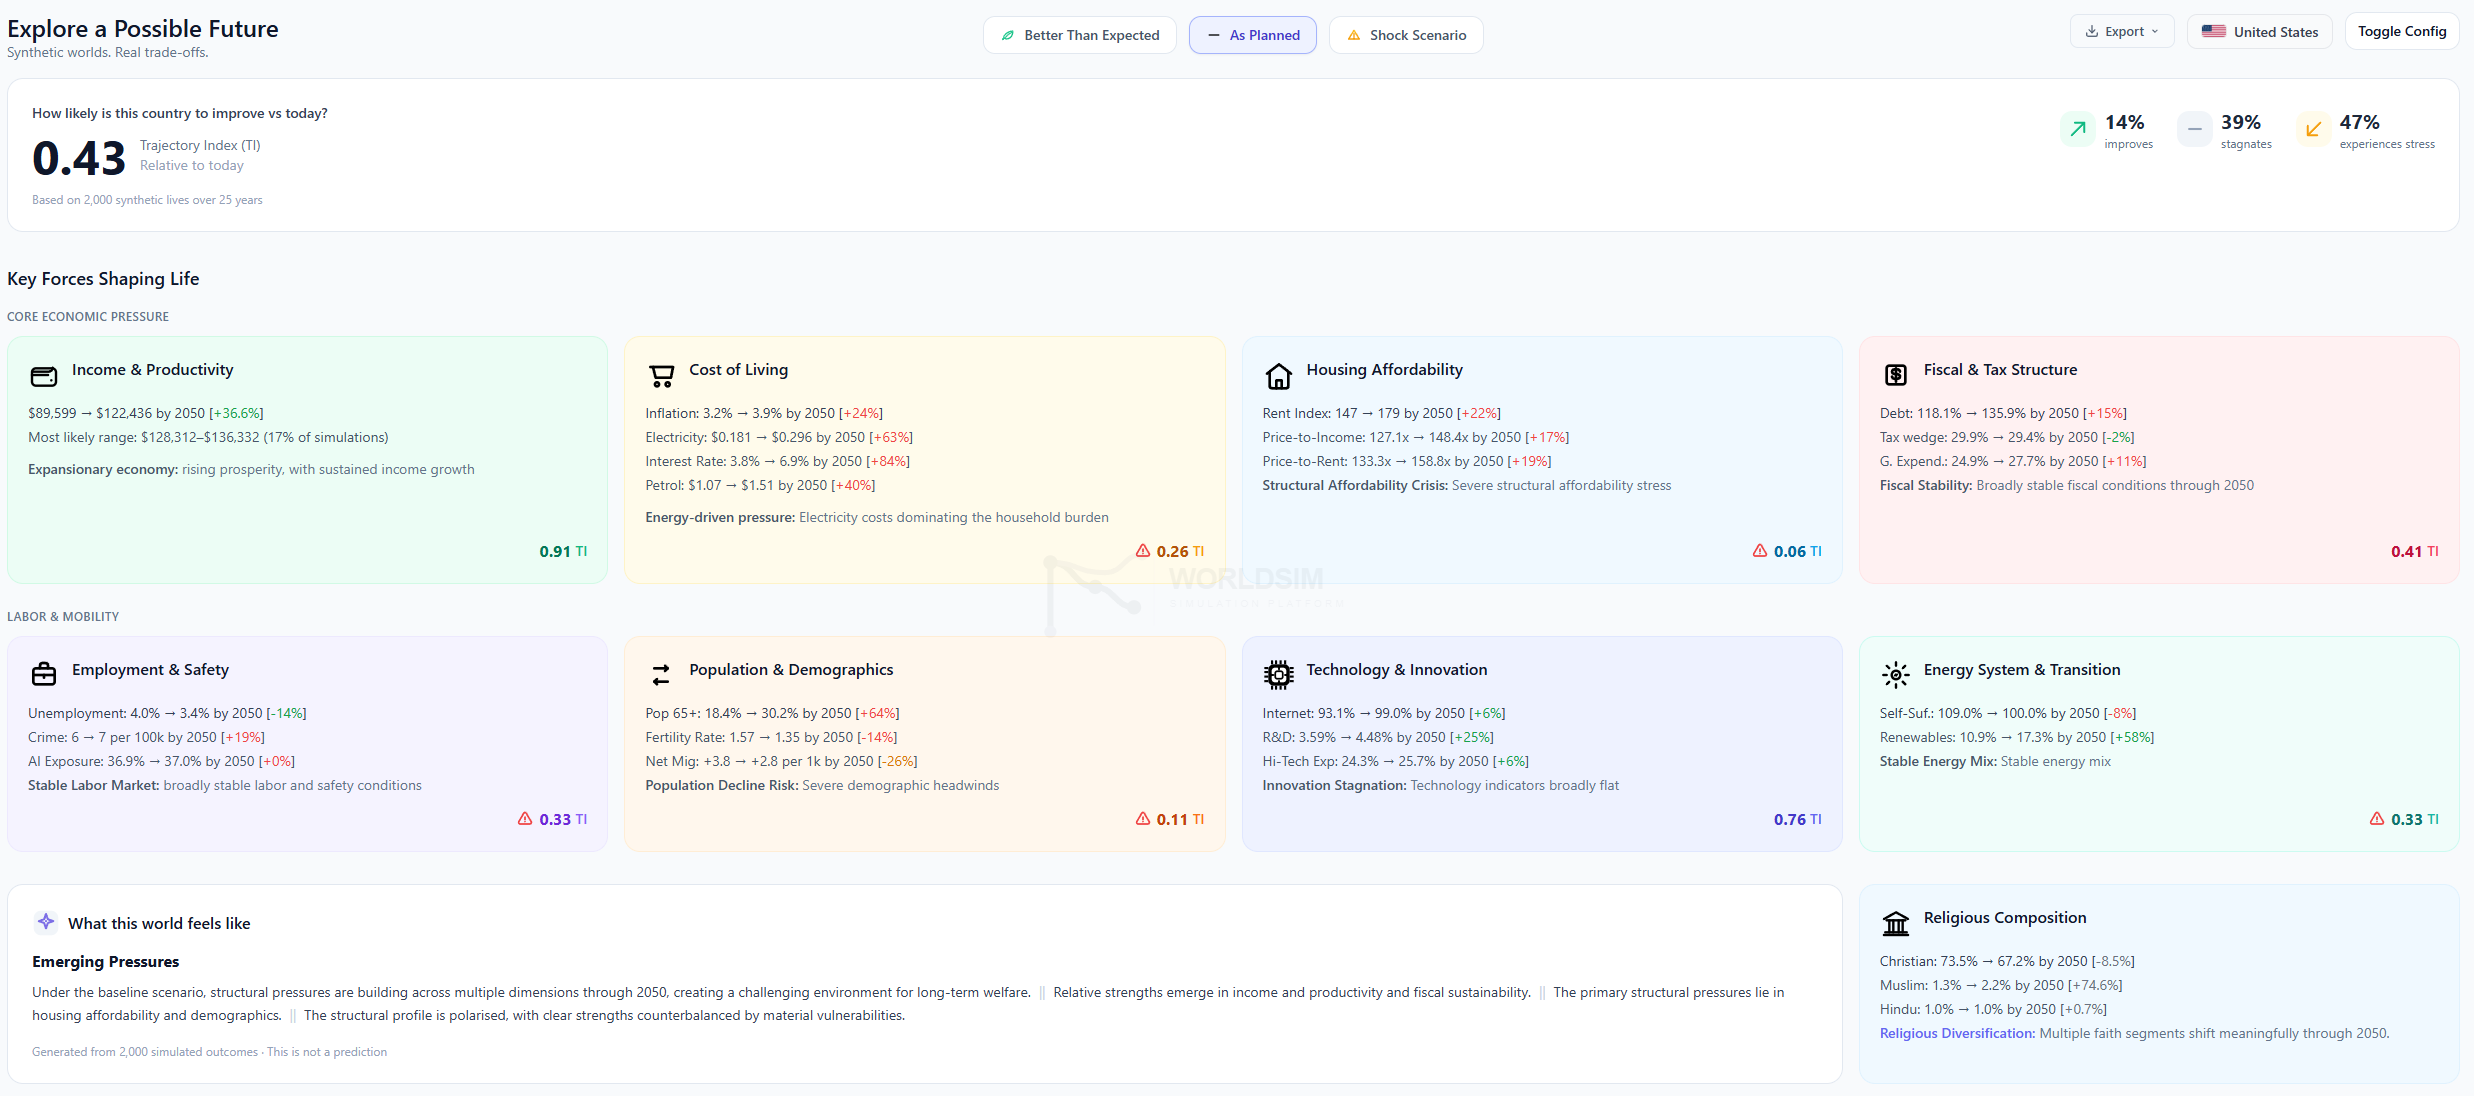Select the Better Than Expected scenario
This screenshot has height=1096, width=2474.
pos(1079,35)
